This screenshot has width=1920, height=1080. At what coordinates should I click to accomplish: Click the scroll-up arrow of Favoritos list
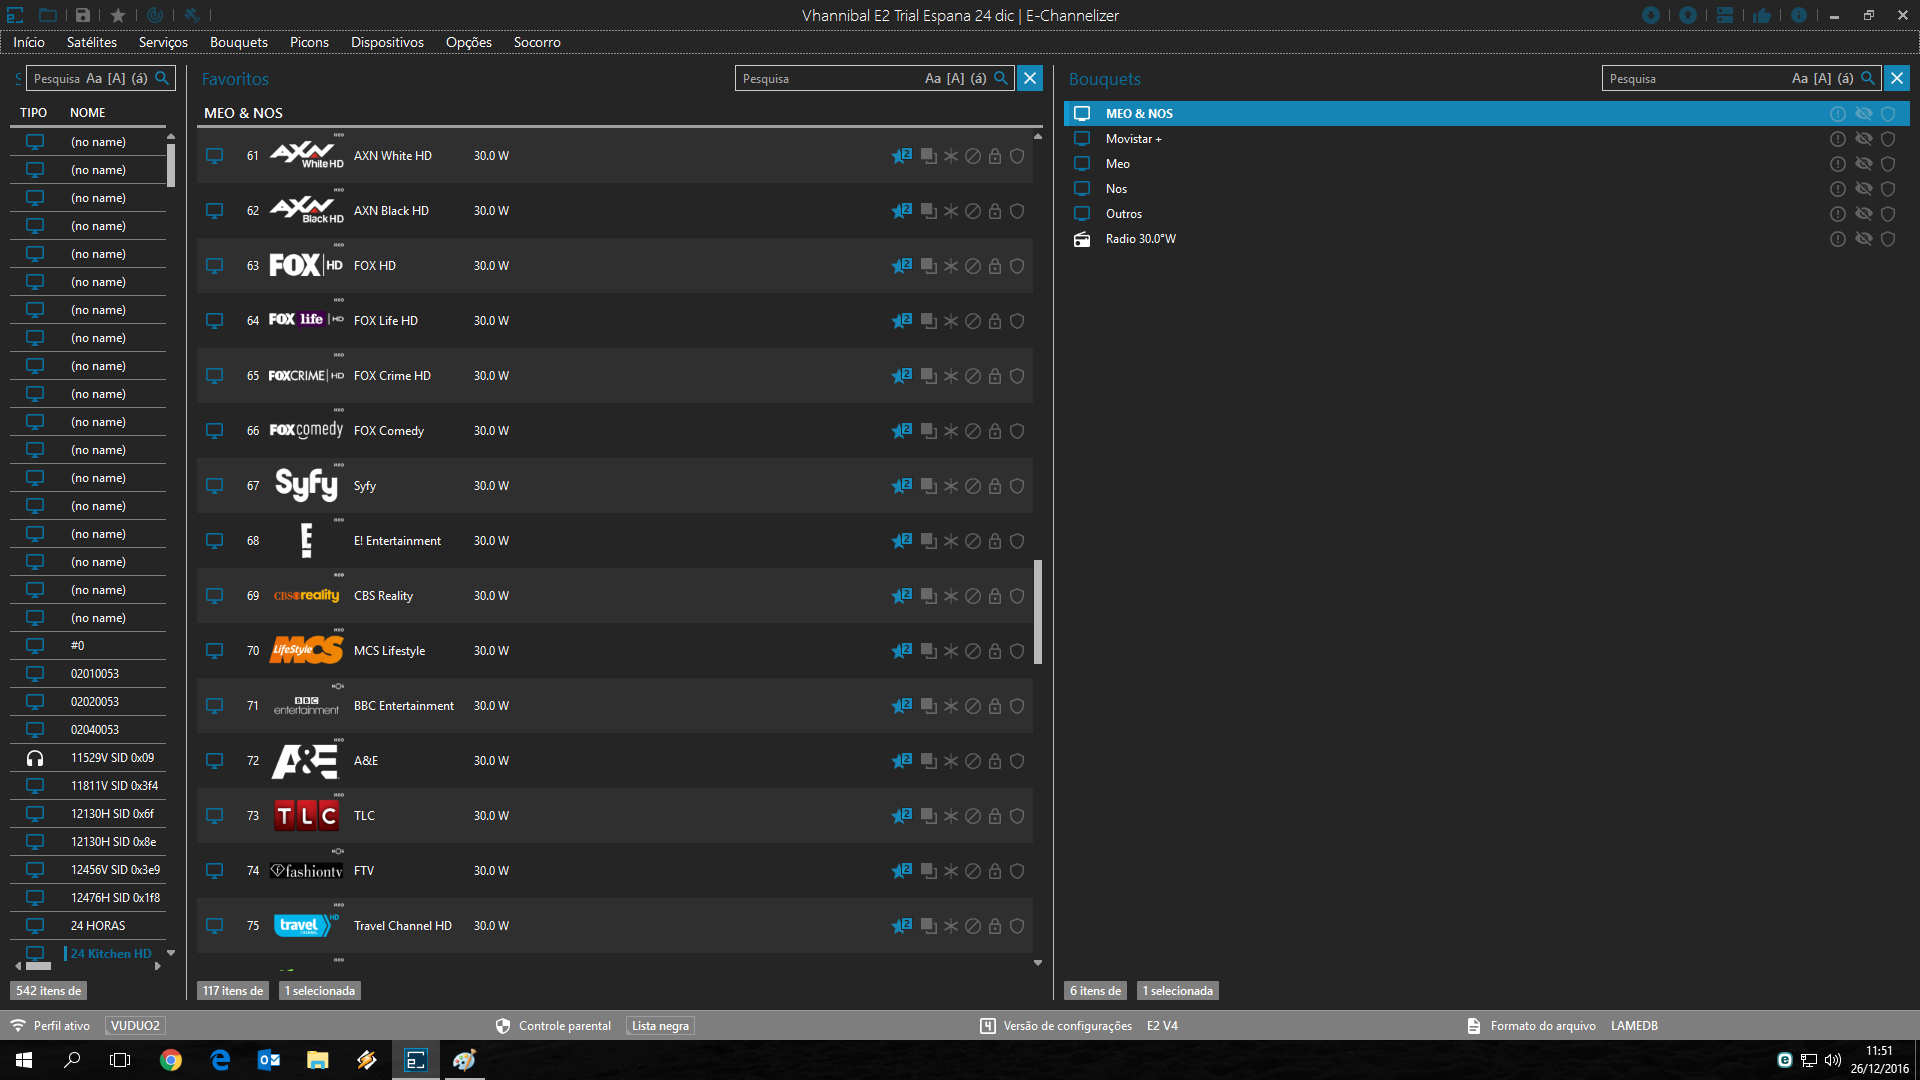[x=1038, y=136]
